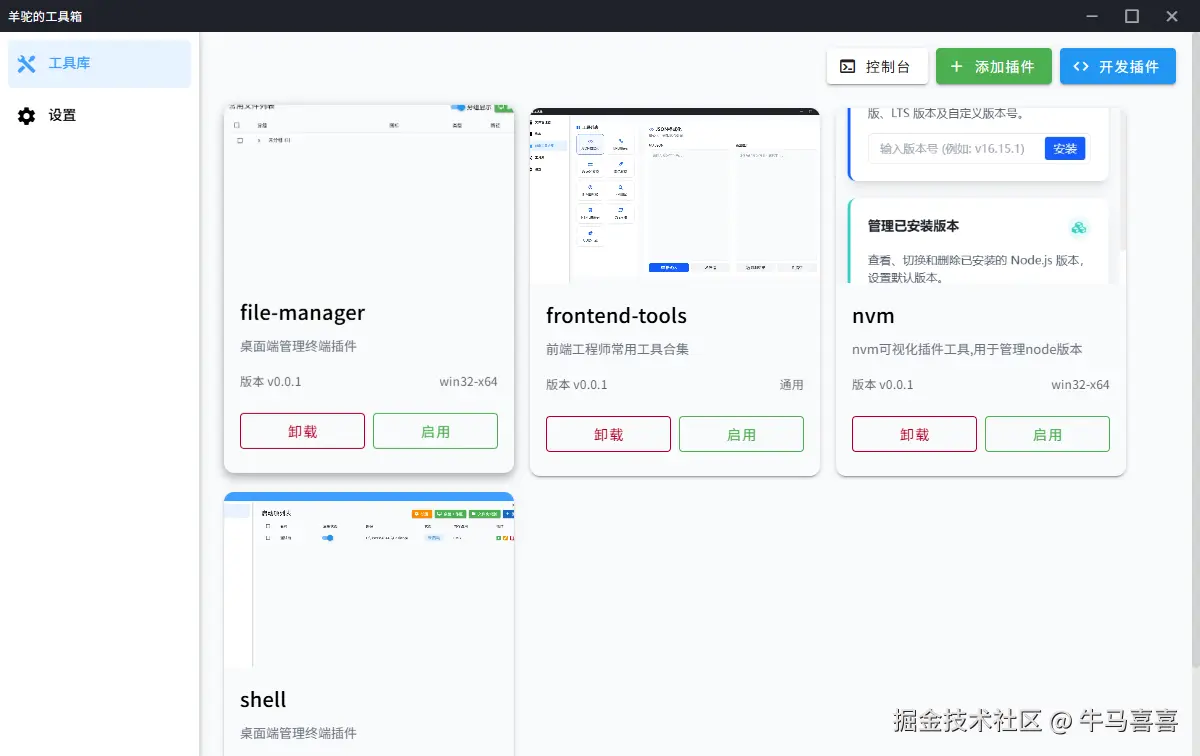Screen dimensions: 1200x756
Task: Enable the frontend-tools plugin
Action: [x=741, y=434]
